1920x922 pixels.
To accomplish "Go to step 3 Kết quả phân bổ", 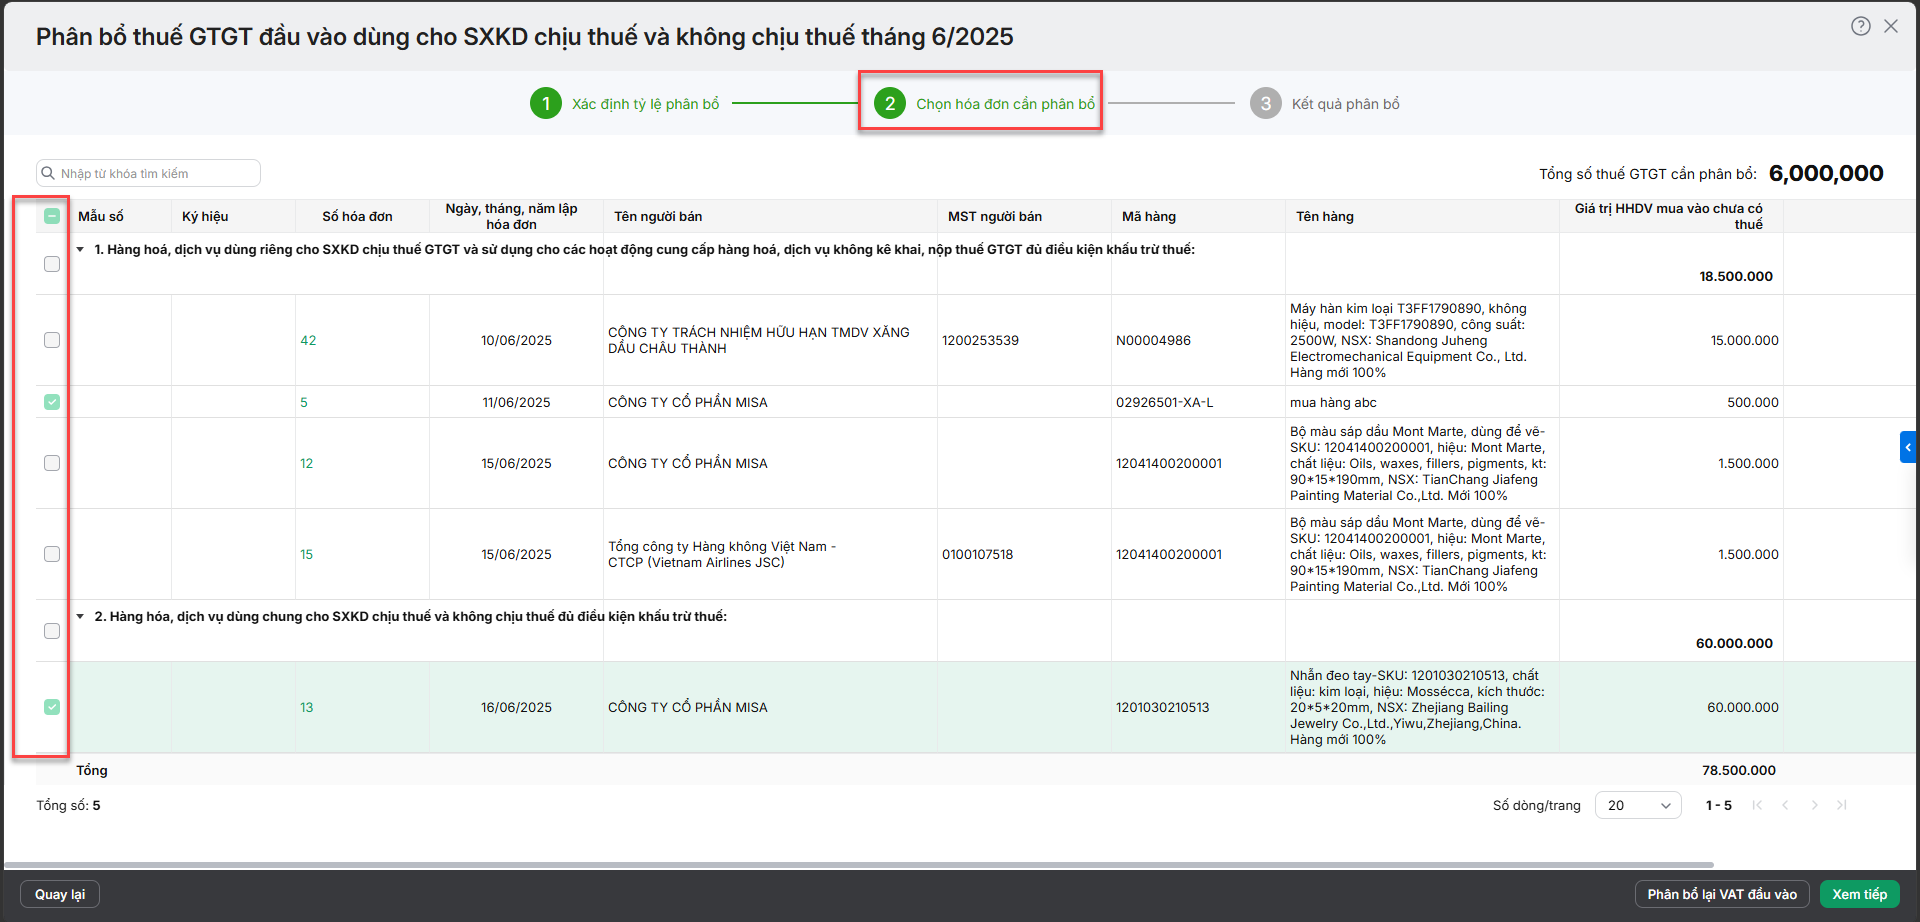I will [x=1325, y=103].
